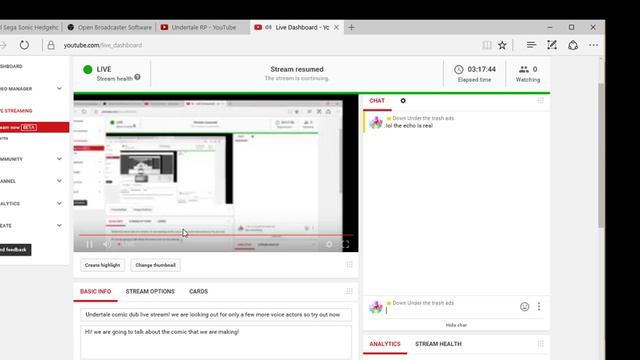
Task: Expand the Channel sidebar section
Action: point(59,181)
